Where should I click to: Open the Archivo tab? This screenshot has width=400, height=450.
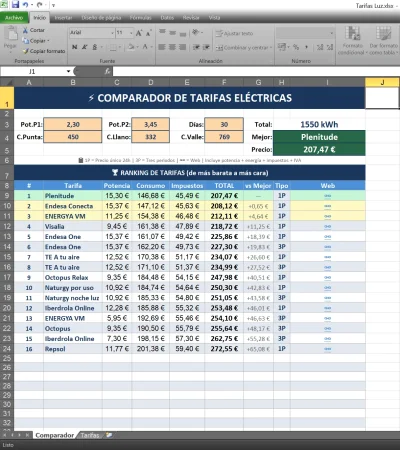(x=14, y=18)
